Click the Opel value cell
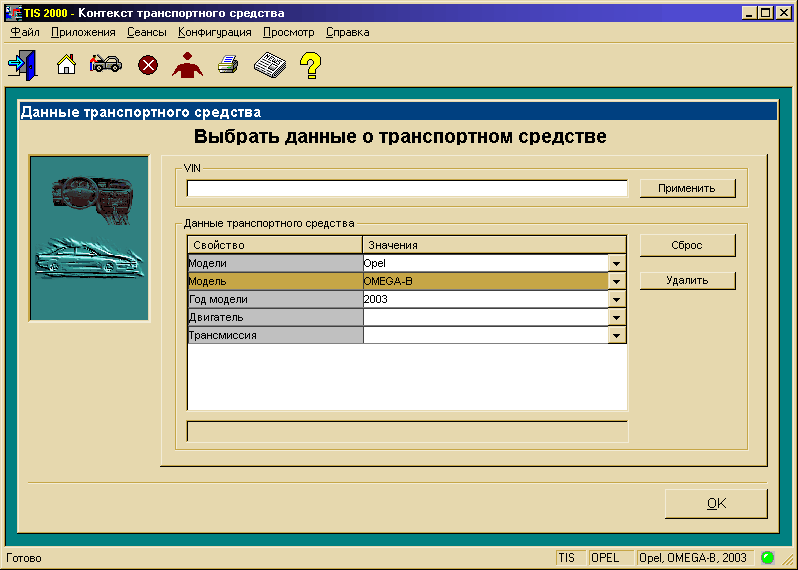 click(x=485, y=263)
